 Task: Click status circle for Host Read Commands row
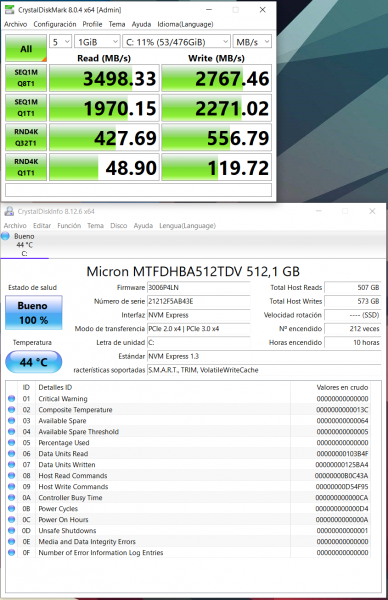coord(11,475)
